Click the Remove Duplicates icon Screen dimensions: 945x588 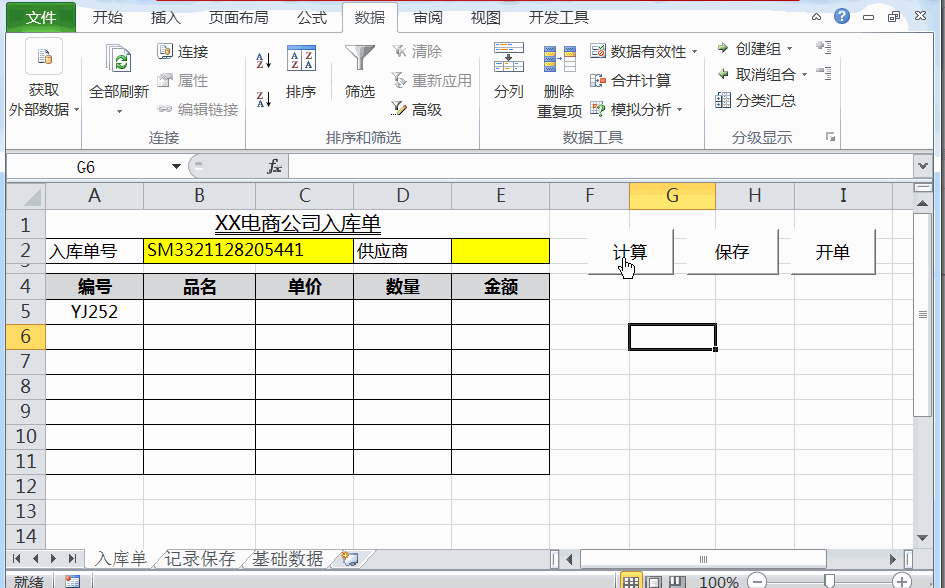coord(559,60)
